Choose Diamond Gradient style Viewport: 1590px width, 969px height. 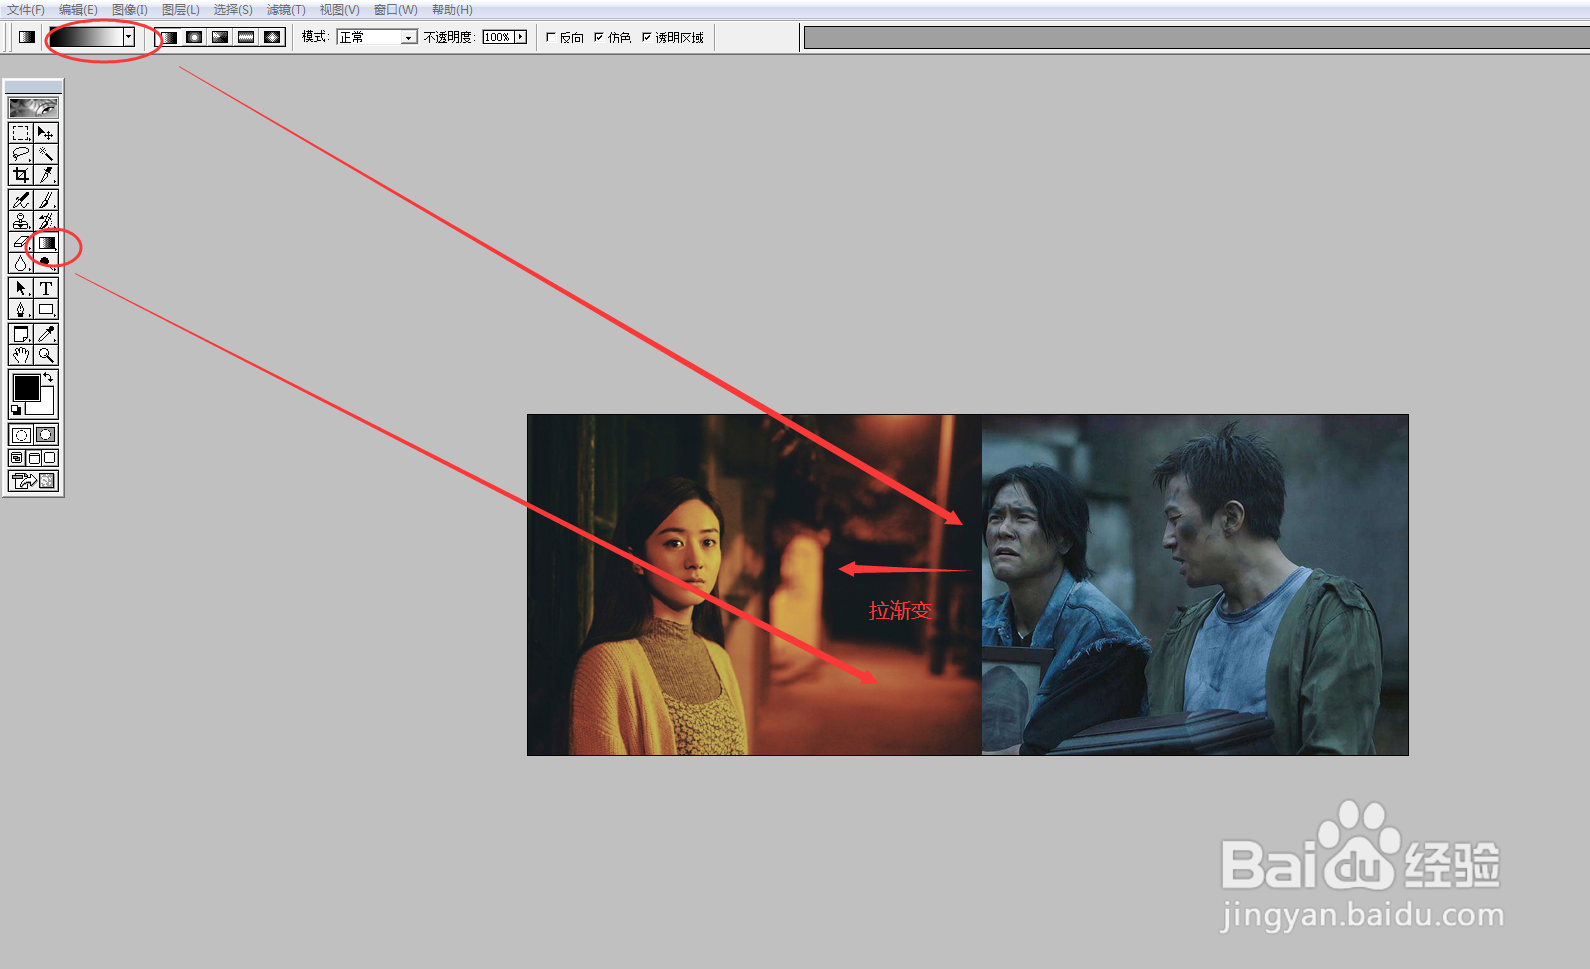click(x=272, y=37)
